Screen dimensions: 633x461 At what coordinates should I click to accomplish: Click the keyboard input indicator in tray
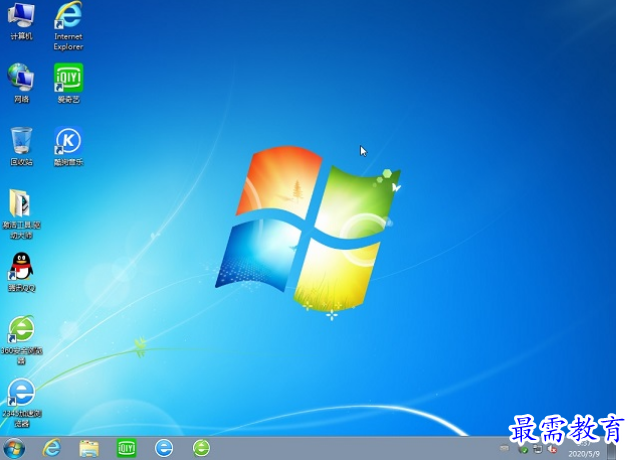[505, 448]
